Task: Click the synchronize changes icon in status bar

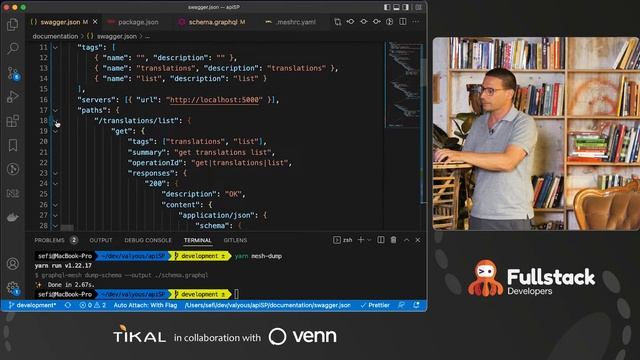Action: tap(68, 305)
